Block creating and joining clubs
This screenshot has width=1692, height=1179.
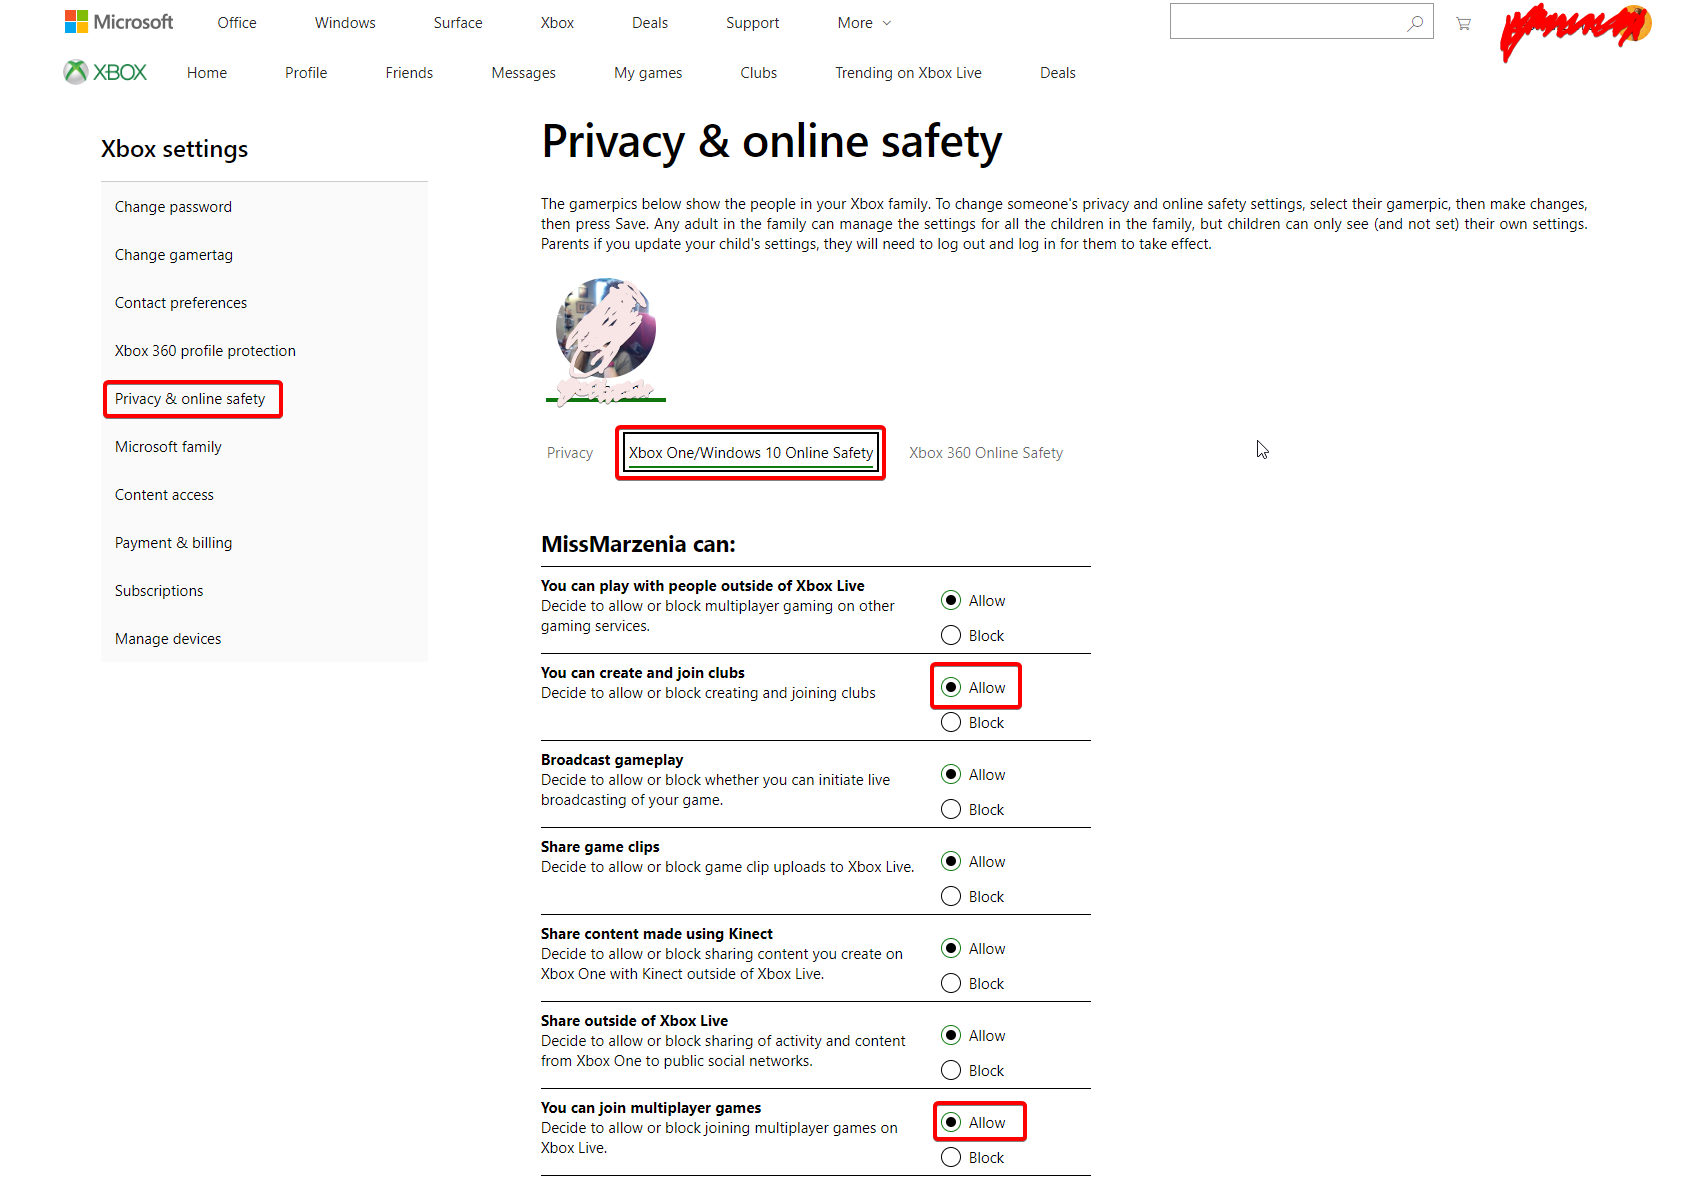[951, 722]
